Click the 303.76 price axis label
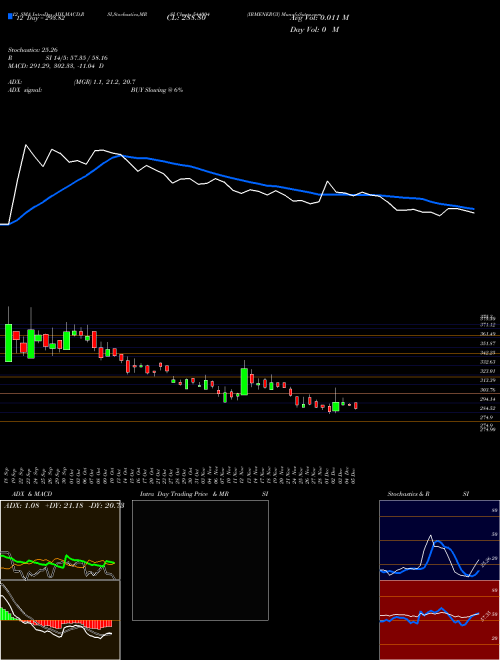 pyautogui.click(x=488, y=390)
